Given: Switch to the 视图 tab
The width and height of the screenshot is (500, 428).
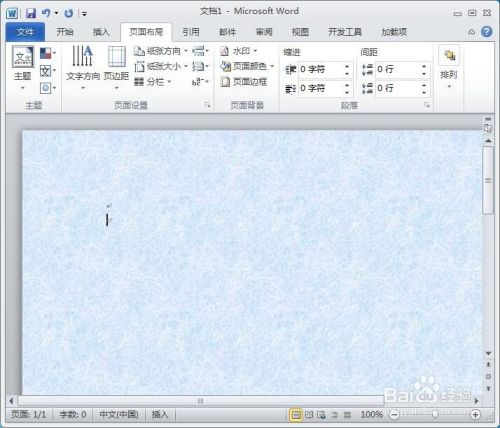Looking at the screenshot, I should click(300, 32).
